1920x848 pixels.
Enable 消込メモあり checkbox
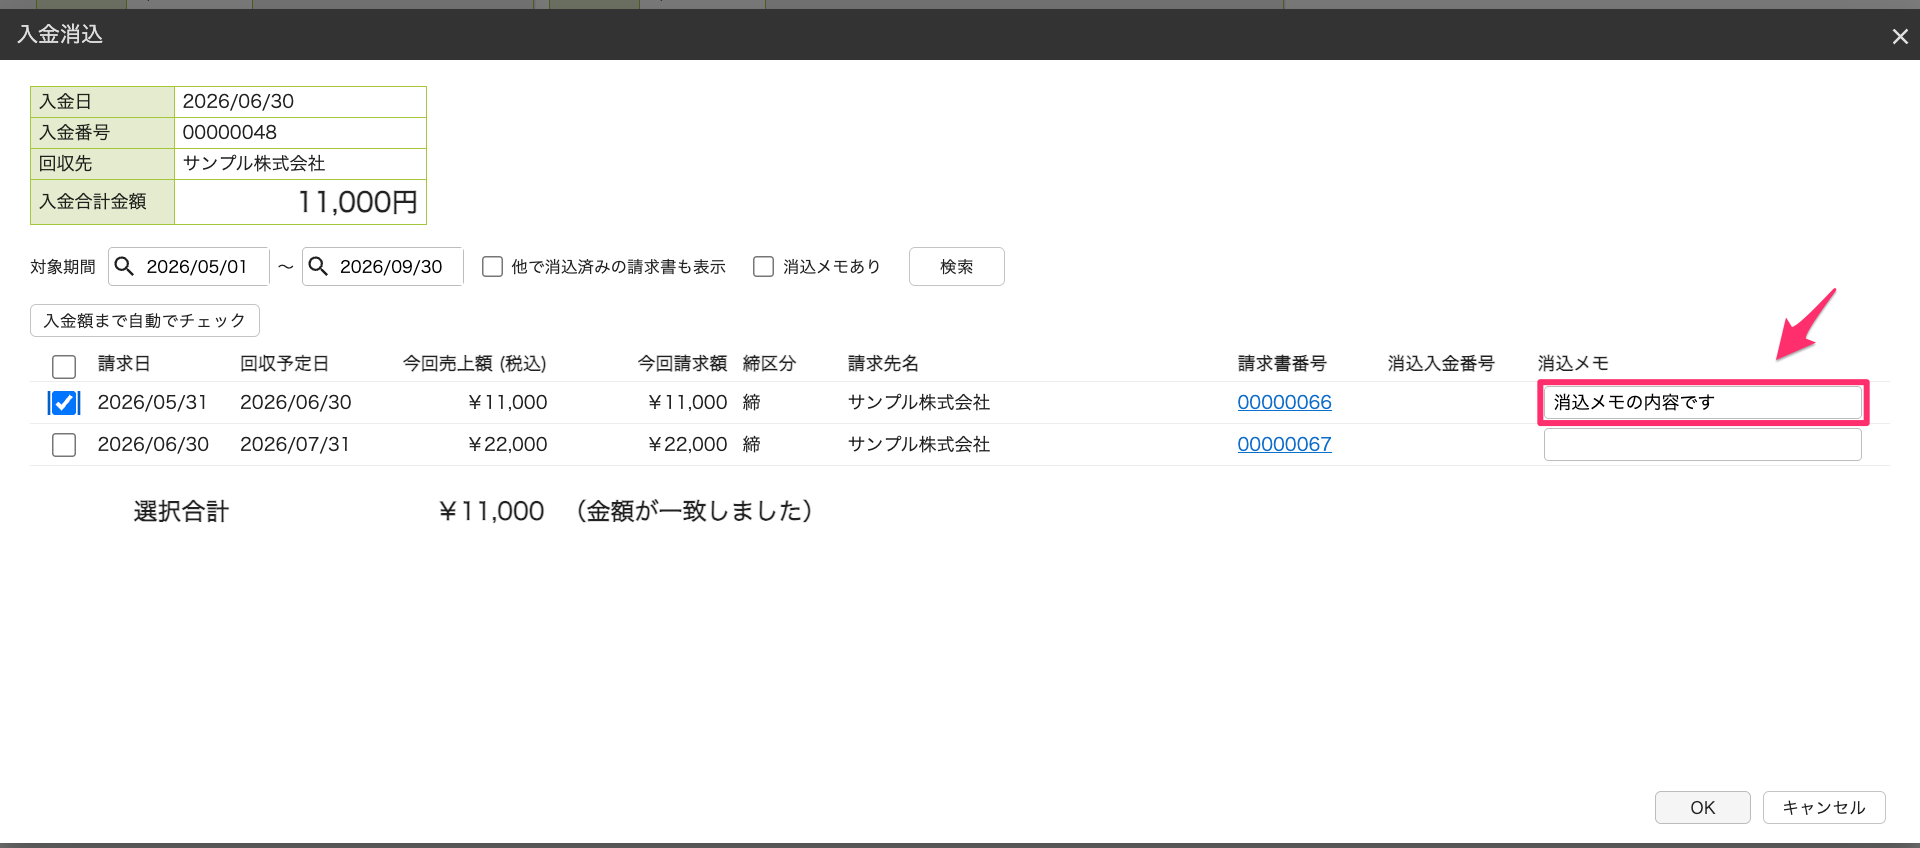click(763, 267)
